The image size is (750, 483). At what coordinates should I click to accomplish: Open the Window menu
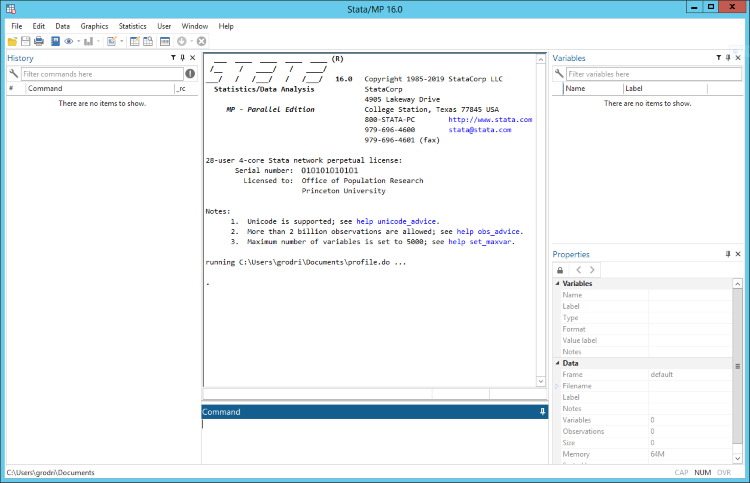pos(195,26)
